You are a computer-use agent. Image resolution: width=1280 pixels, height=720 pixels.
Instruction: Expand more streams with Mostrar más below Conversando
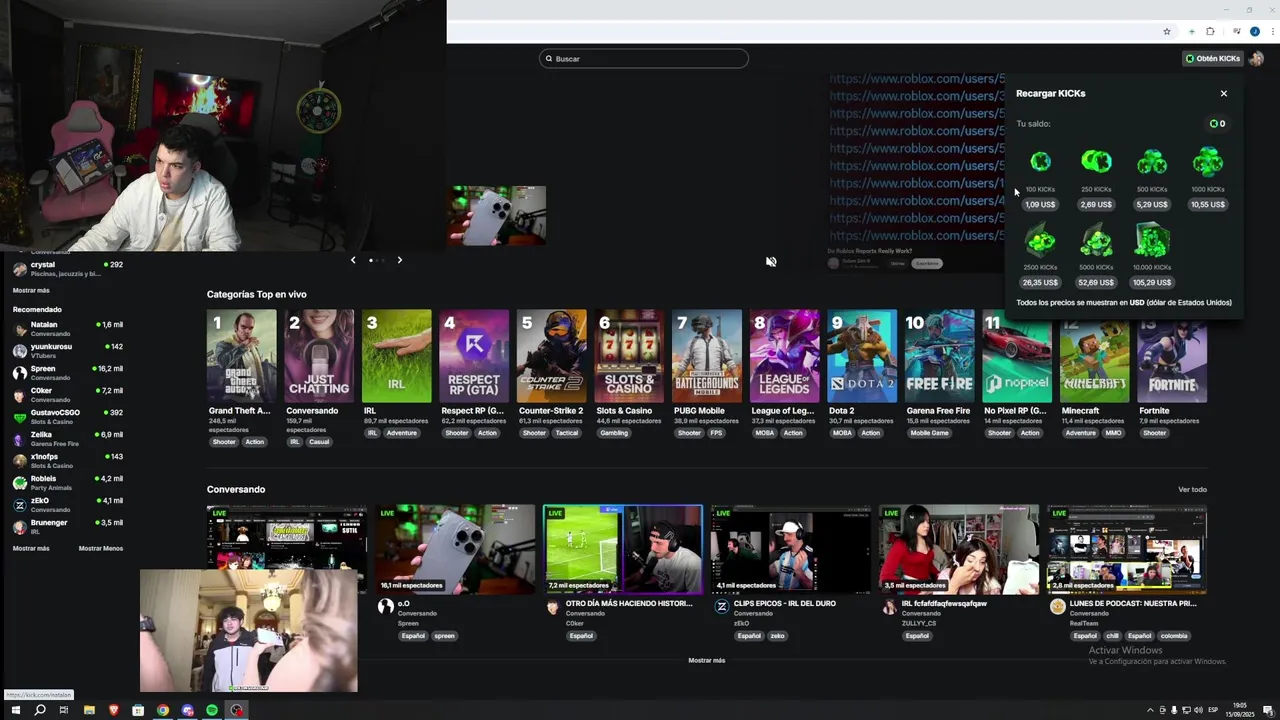coord(707,660)
